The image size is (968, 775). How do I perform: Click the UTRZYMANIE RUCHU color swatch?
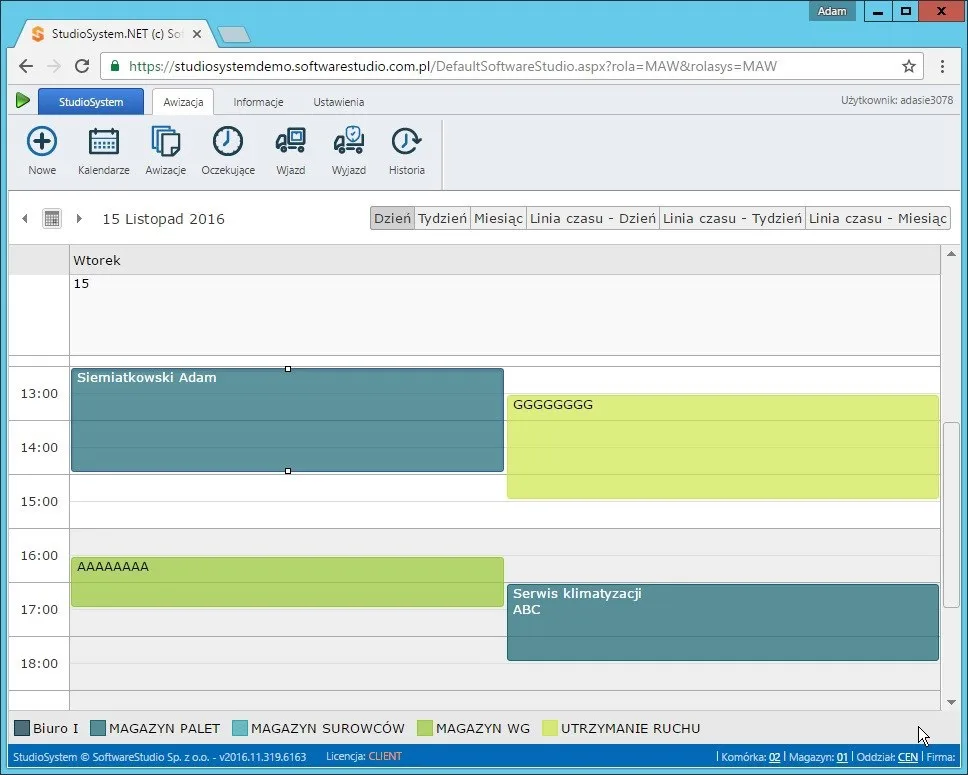point(549,728)
